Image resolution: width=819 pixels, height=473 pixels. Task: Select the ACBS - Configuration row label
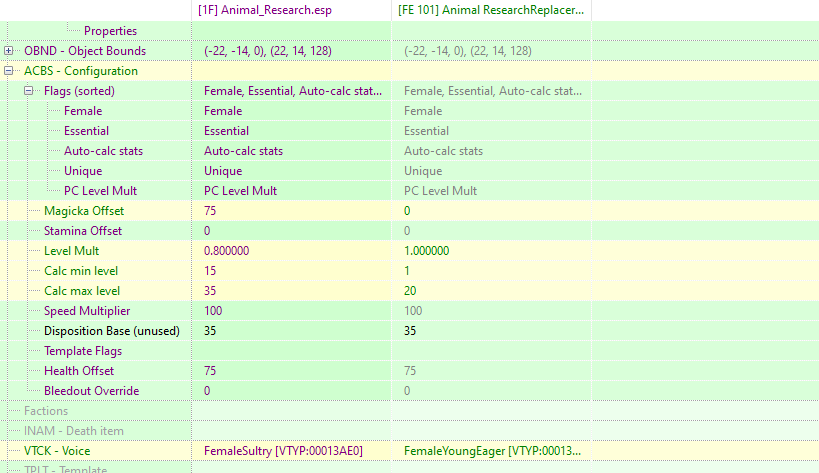coord(81,71)
